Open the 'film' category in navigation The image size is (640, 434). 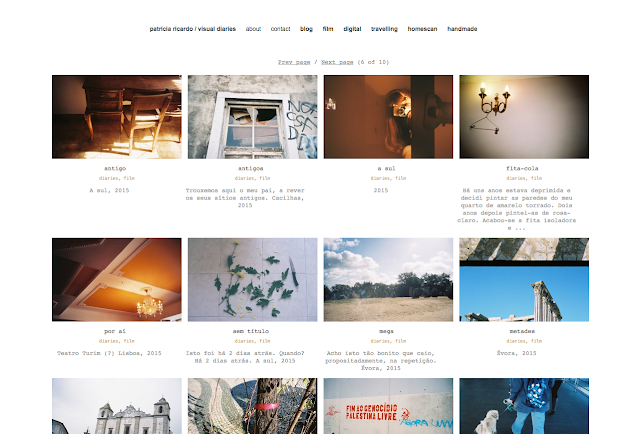tap(328, 29)
